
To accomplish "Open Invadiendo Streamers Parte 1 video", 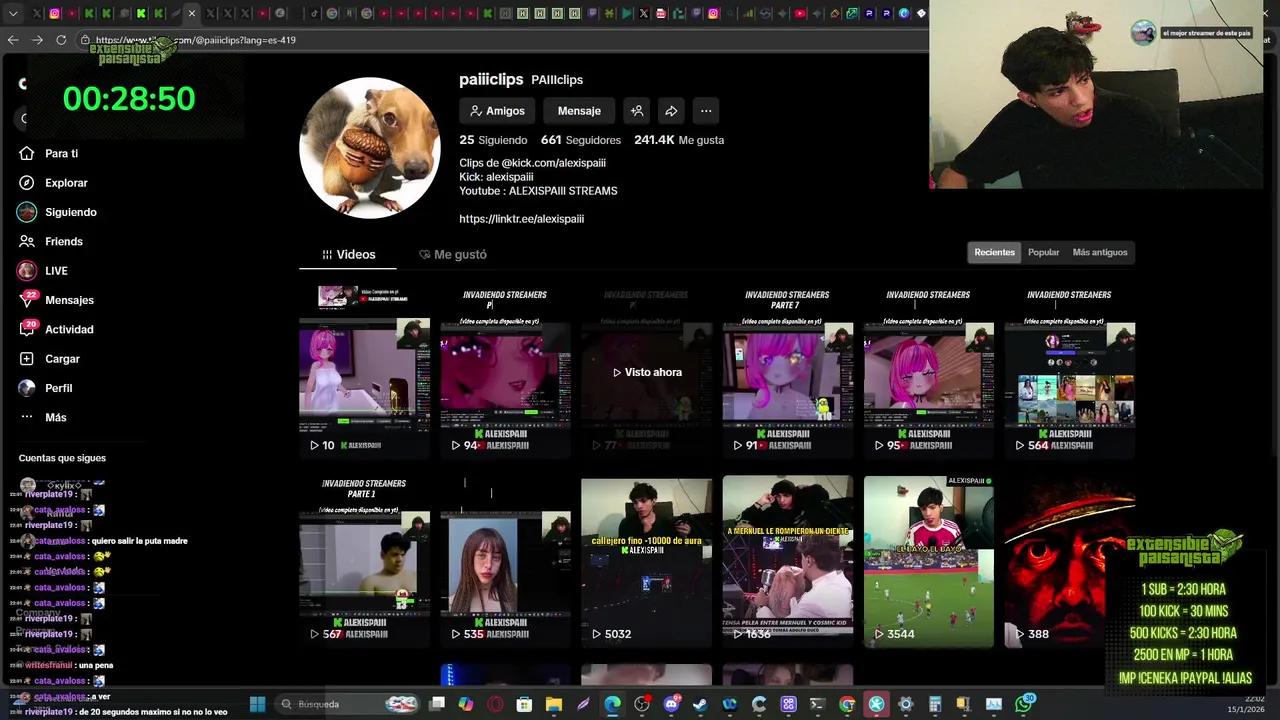I will click(x=364, y=561).
